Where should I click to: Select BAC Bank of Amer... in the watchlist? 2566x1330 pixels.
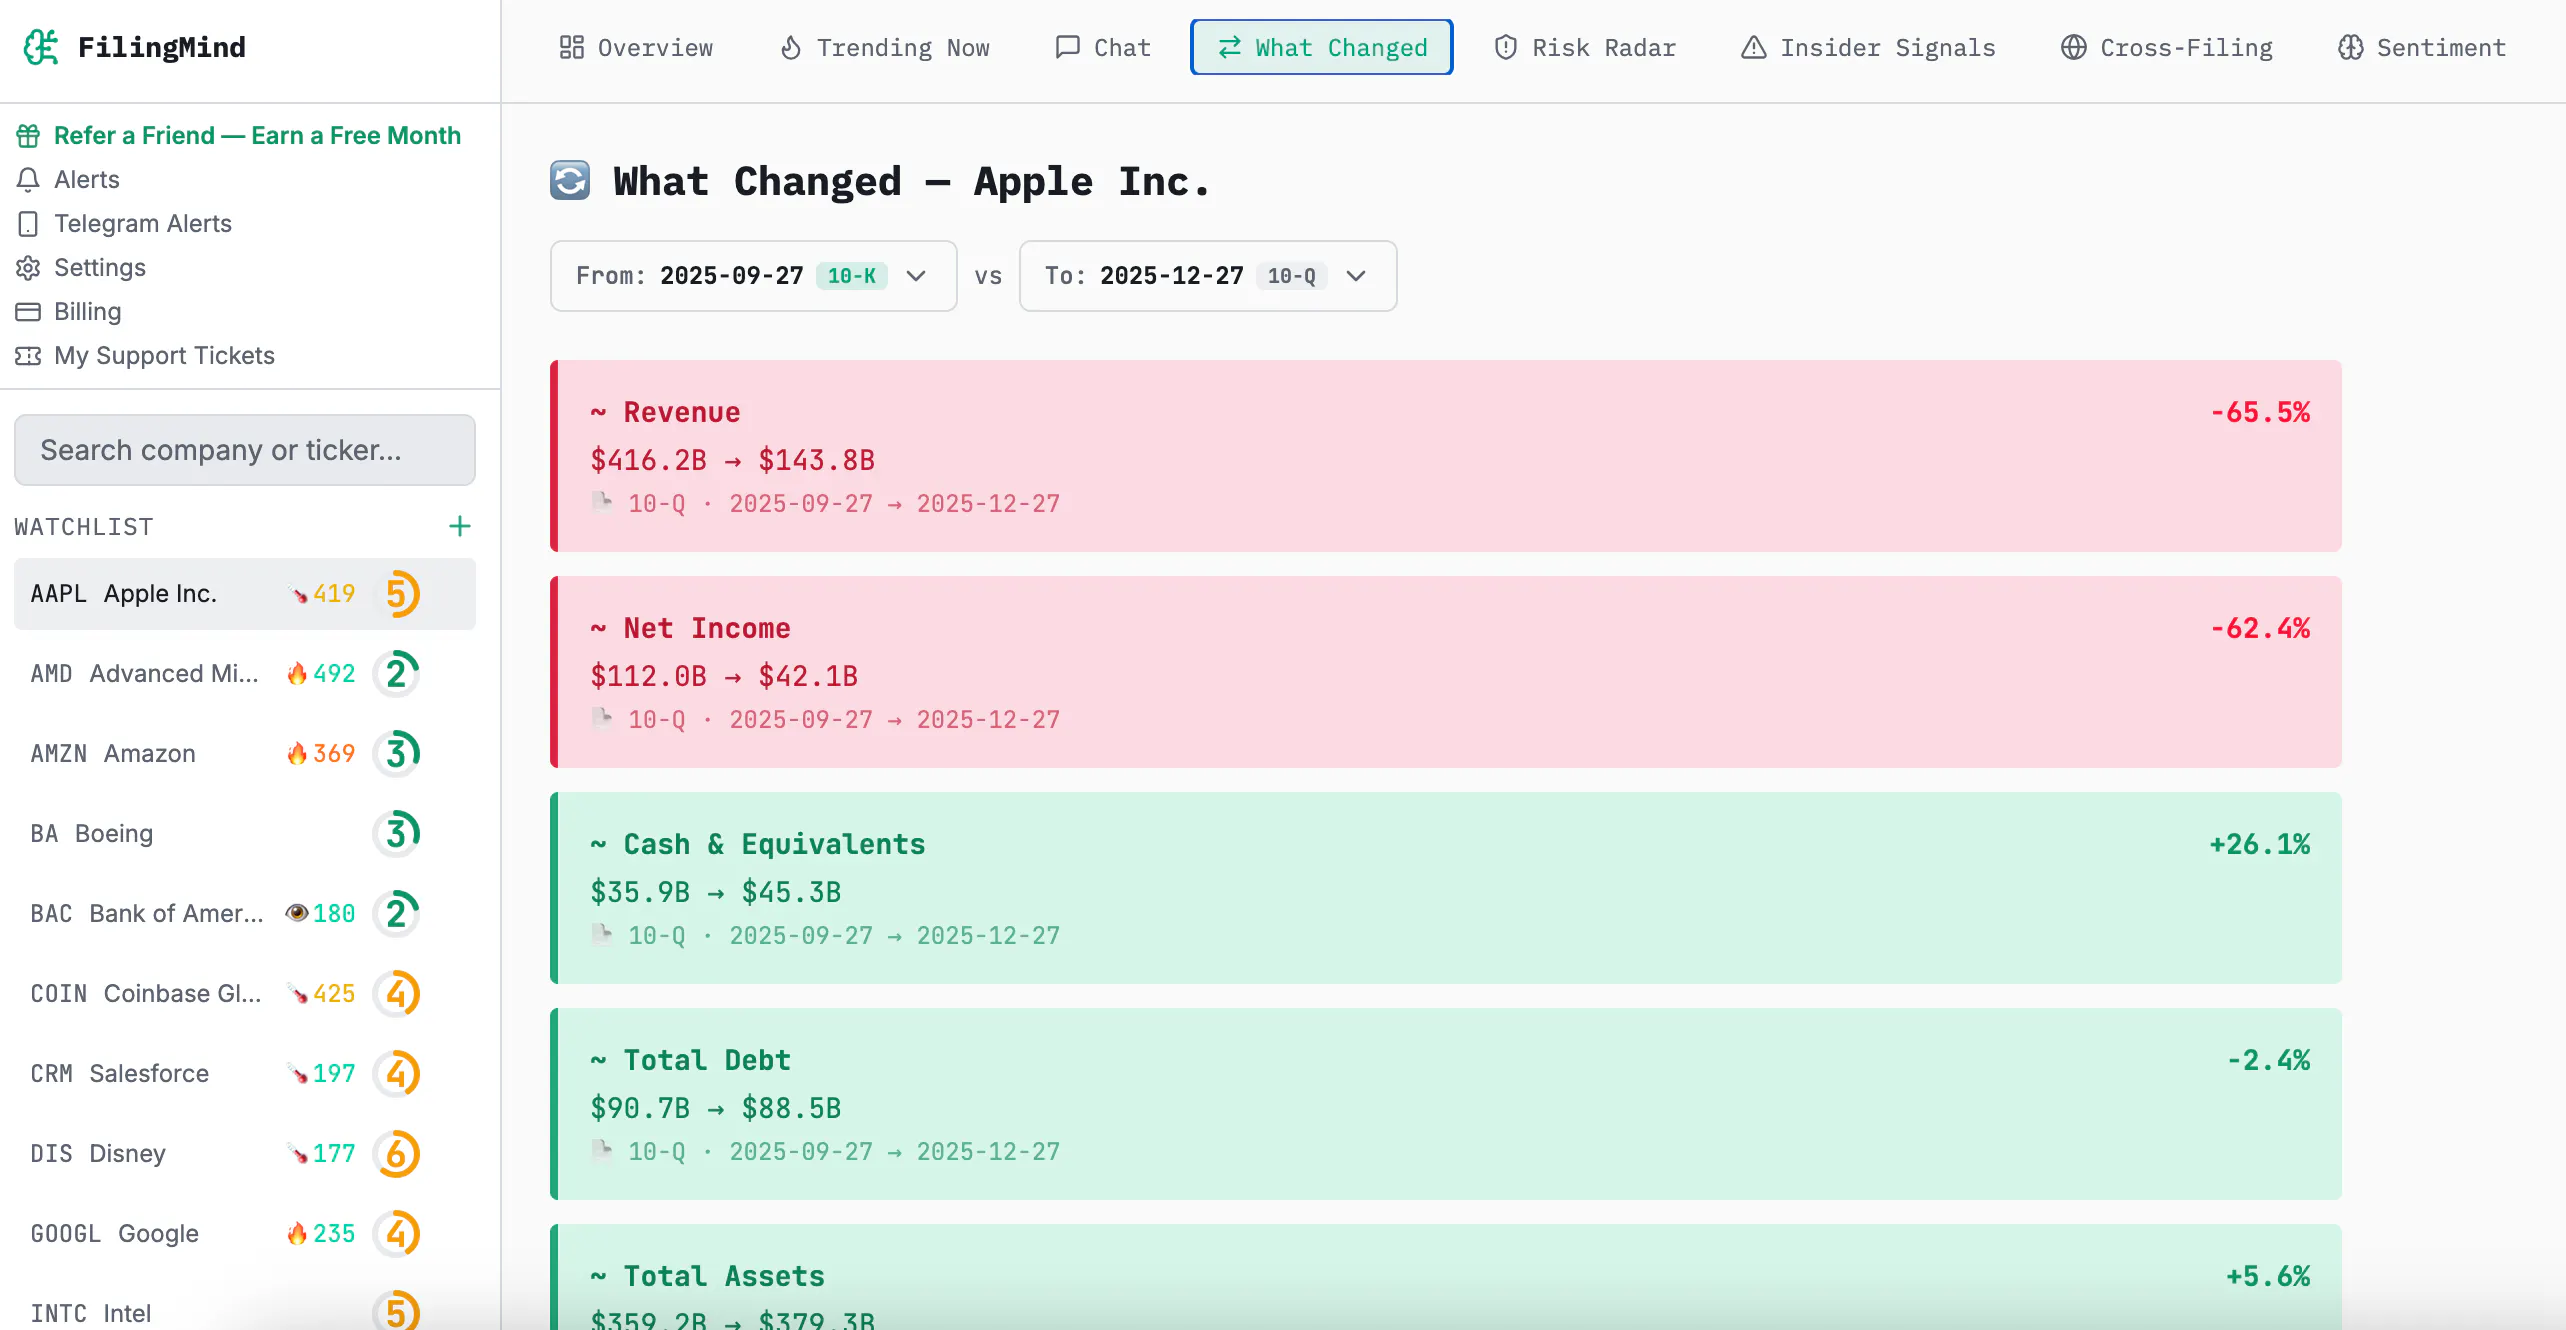tap(245, 914)
